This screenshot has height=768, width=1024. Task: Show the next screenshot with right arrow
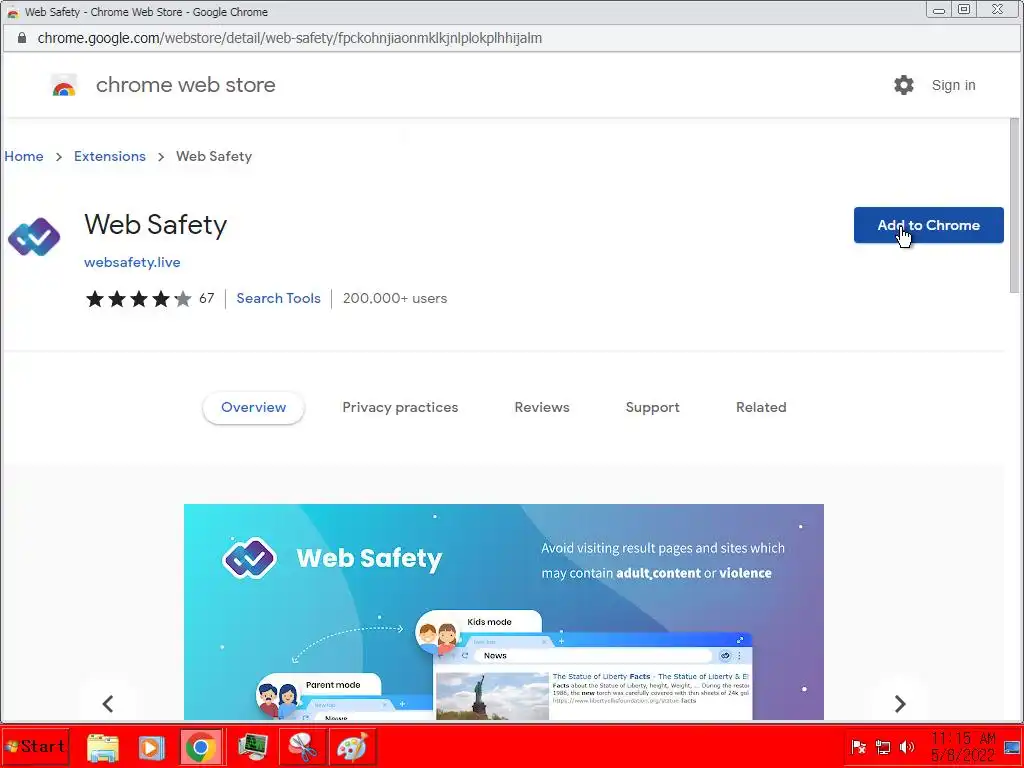click(900, 703)
